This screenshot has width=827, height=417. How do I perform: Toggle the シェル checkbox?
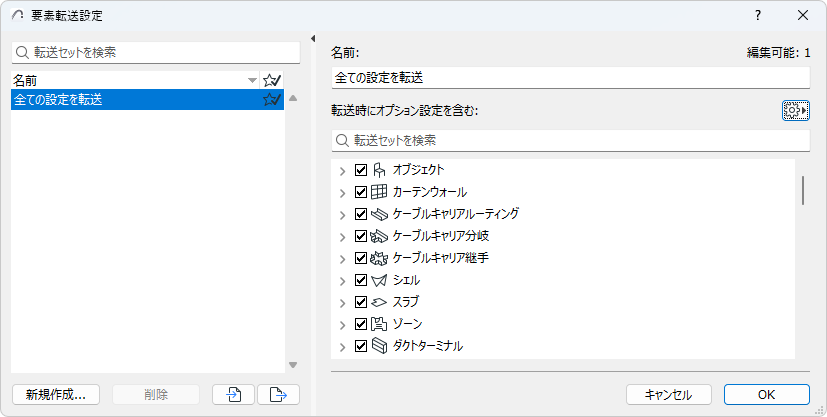[361, 280]
